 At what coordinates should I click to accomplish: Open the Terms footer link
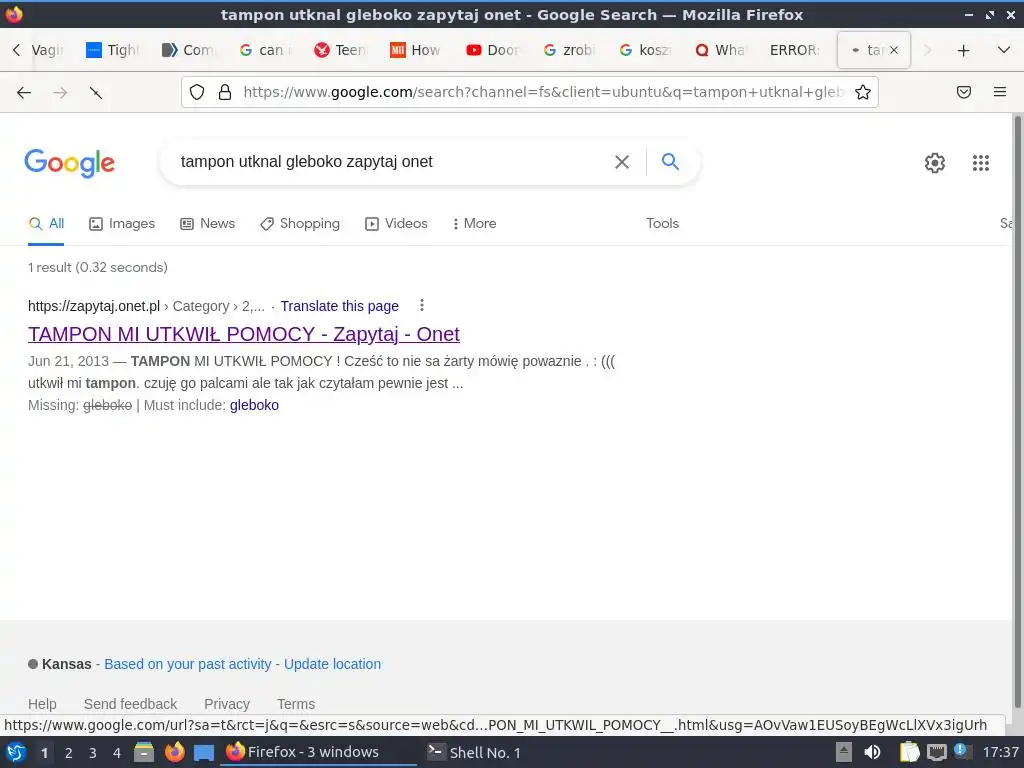[x=296, y=704]
